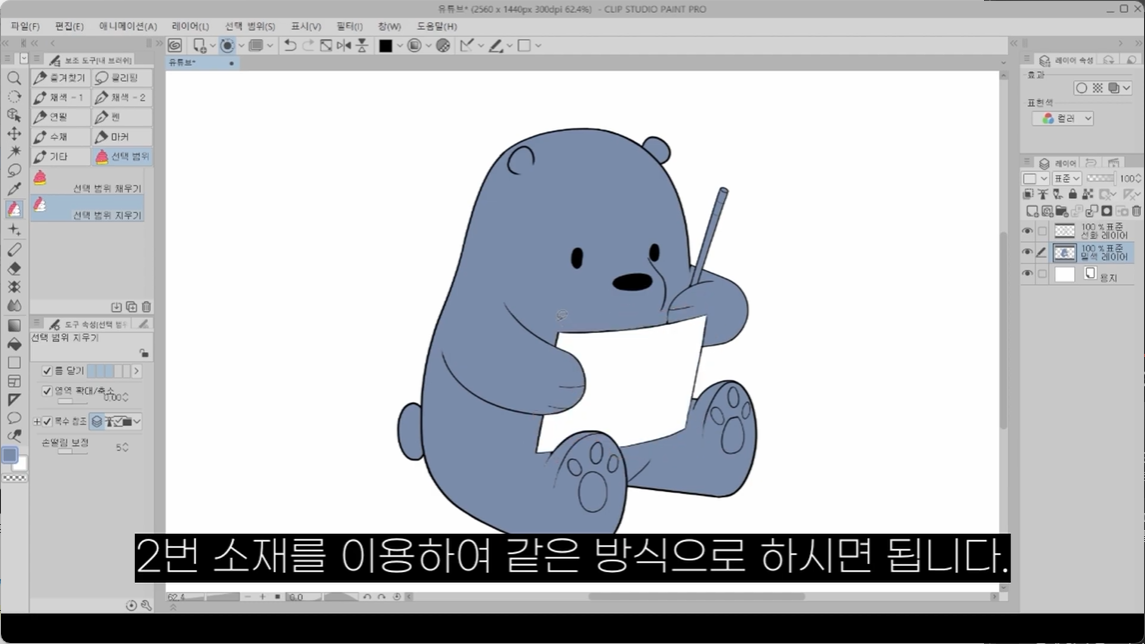Select the Ruler triangle tool

coord(14,399)
